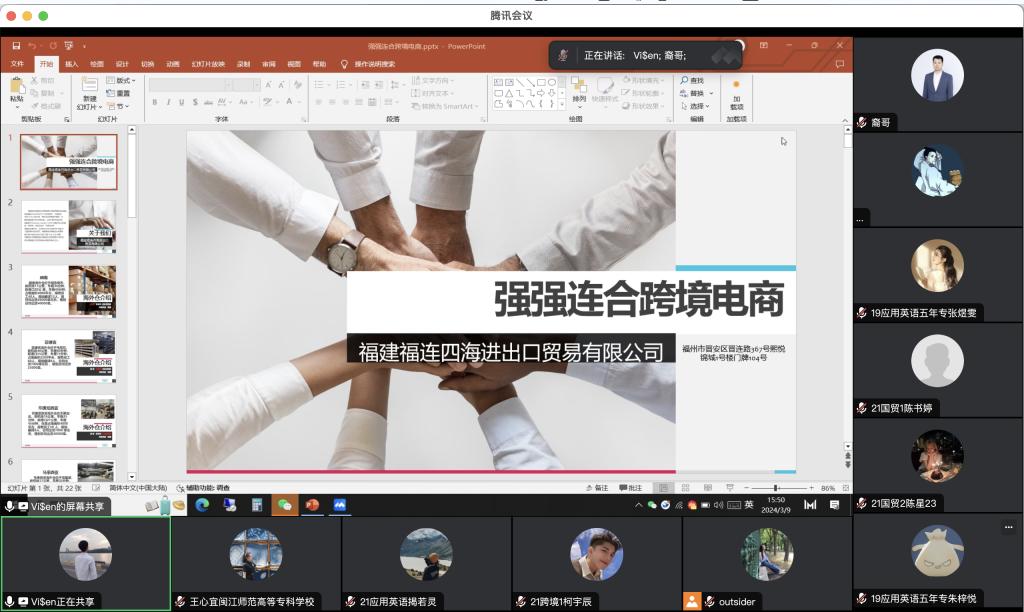1024x612 pixels.
Task: Open the File (文件) menu tab
Action: [x=17, y=64]
